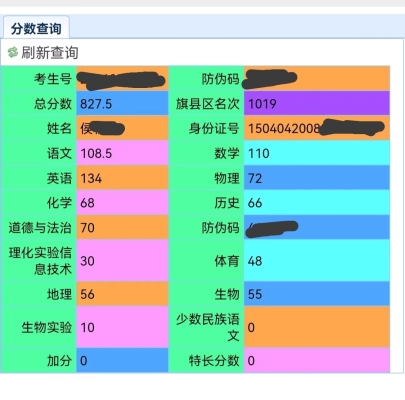
Task: Click the 理化实验信息技术 label
Action: pos(40,261)
